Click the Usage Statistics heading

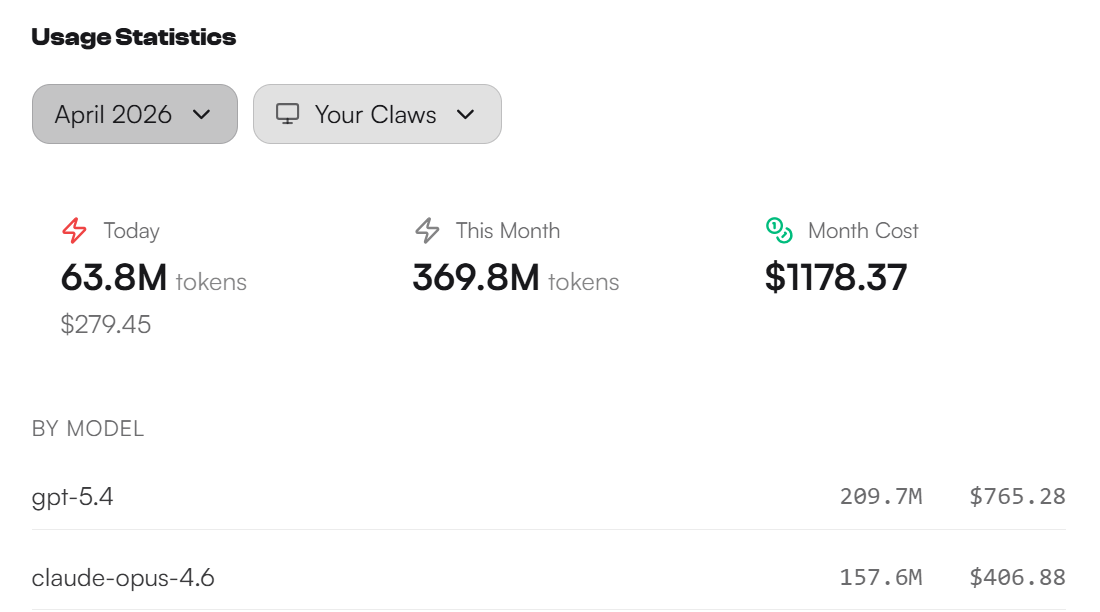[134, 38]
